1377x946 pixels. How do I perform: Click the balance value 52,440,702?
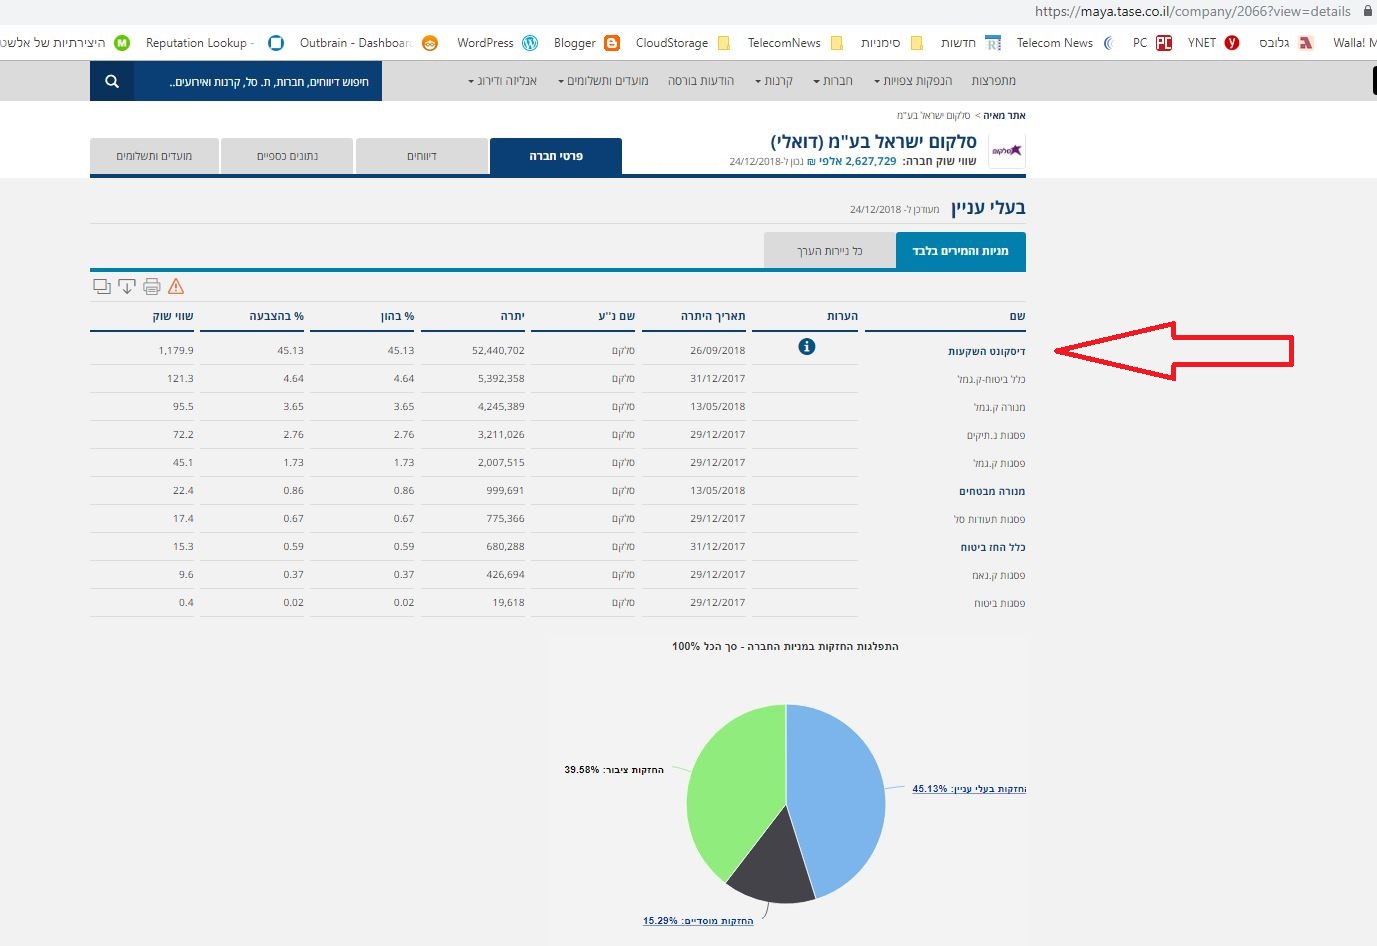[498, 351]
